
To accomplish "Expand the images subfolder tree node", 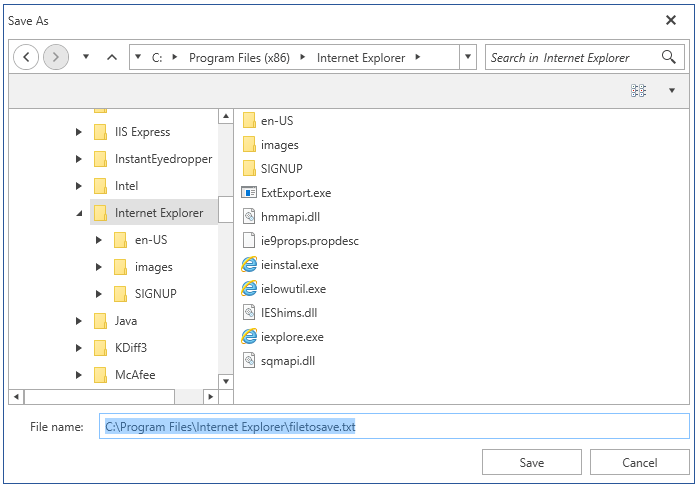I will tap(99, 267).
